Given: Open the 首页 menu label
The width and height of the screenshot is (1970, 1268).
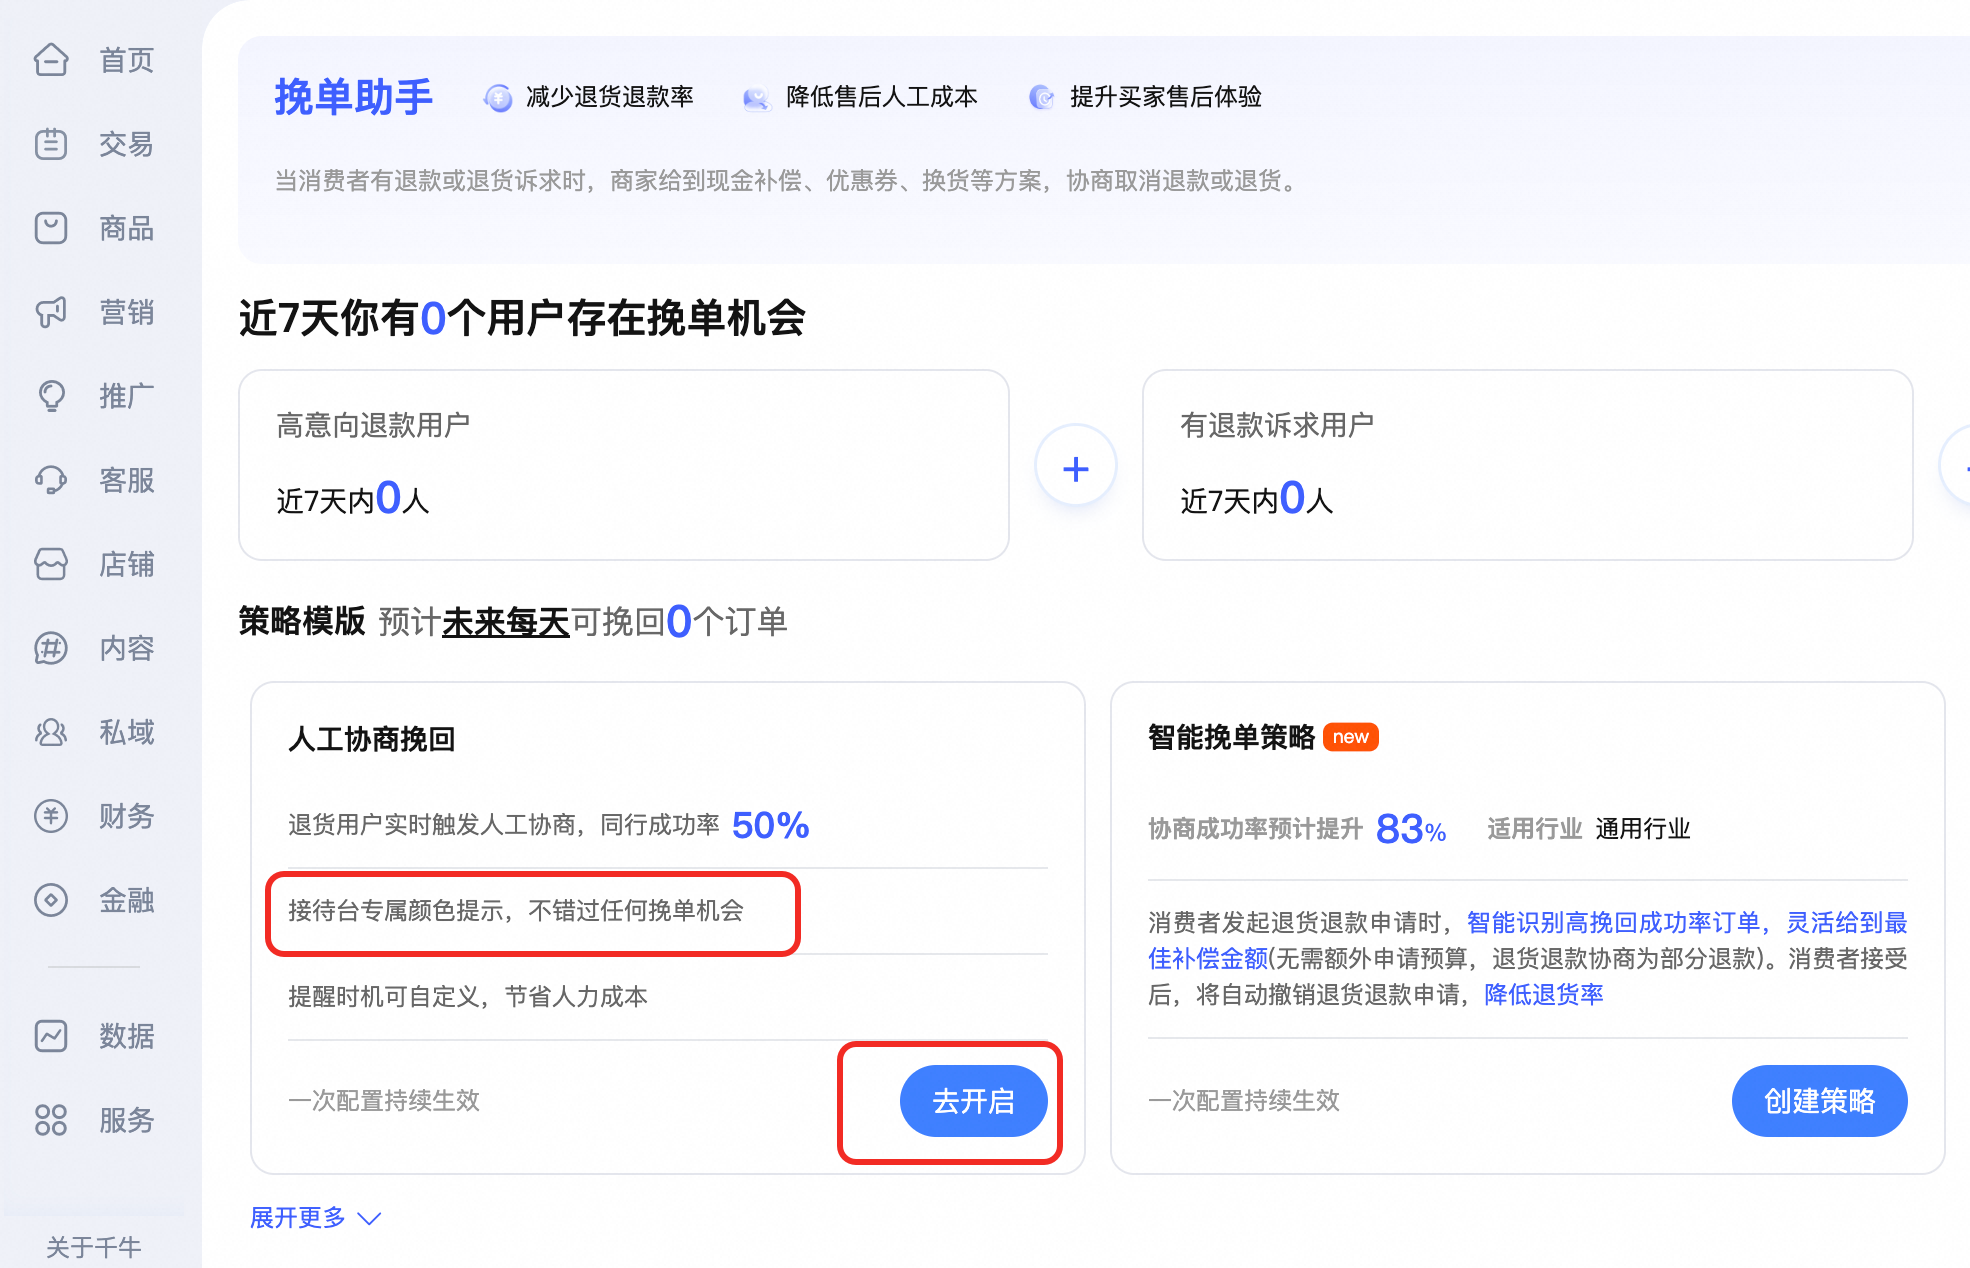Looking at the screenshot, I should 127,60.
